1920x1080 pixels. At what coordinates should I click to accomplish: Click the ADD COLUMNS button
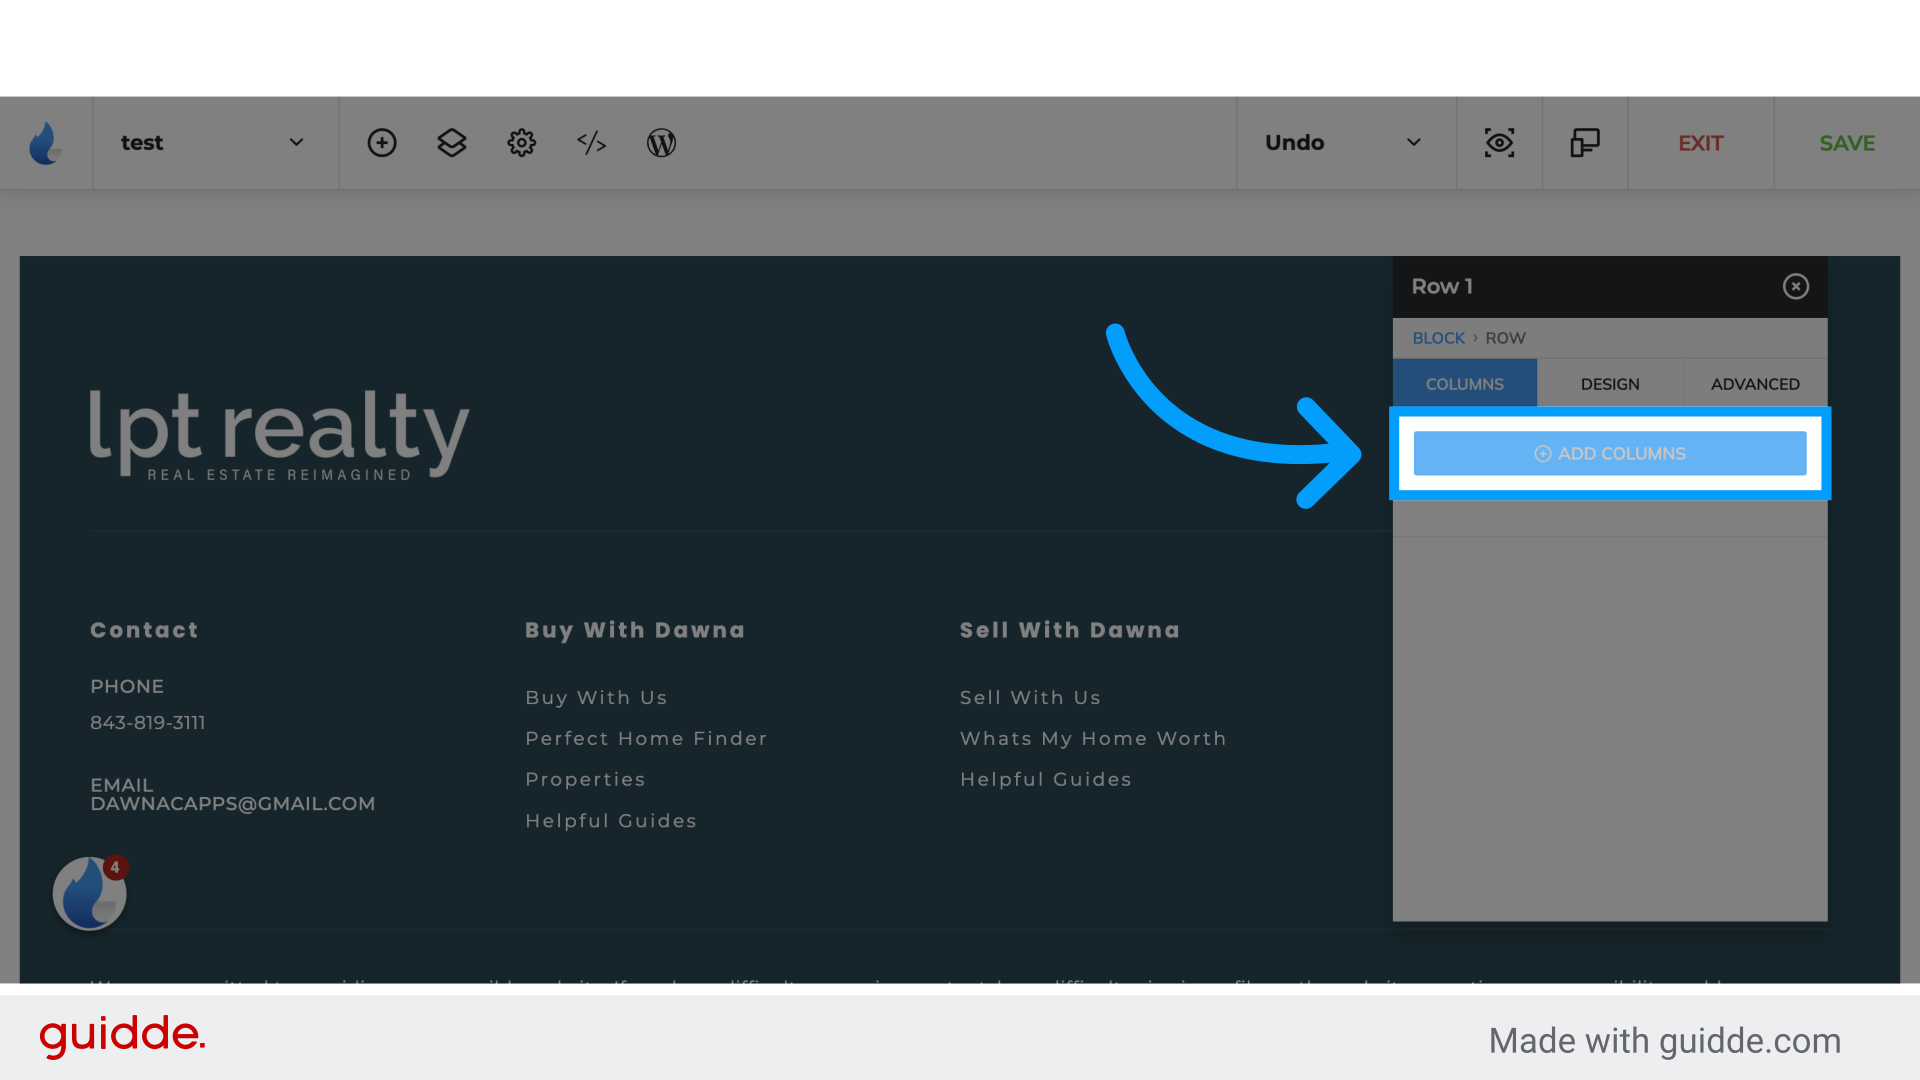click(x=1610, y=454)
